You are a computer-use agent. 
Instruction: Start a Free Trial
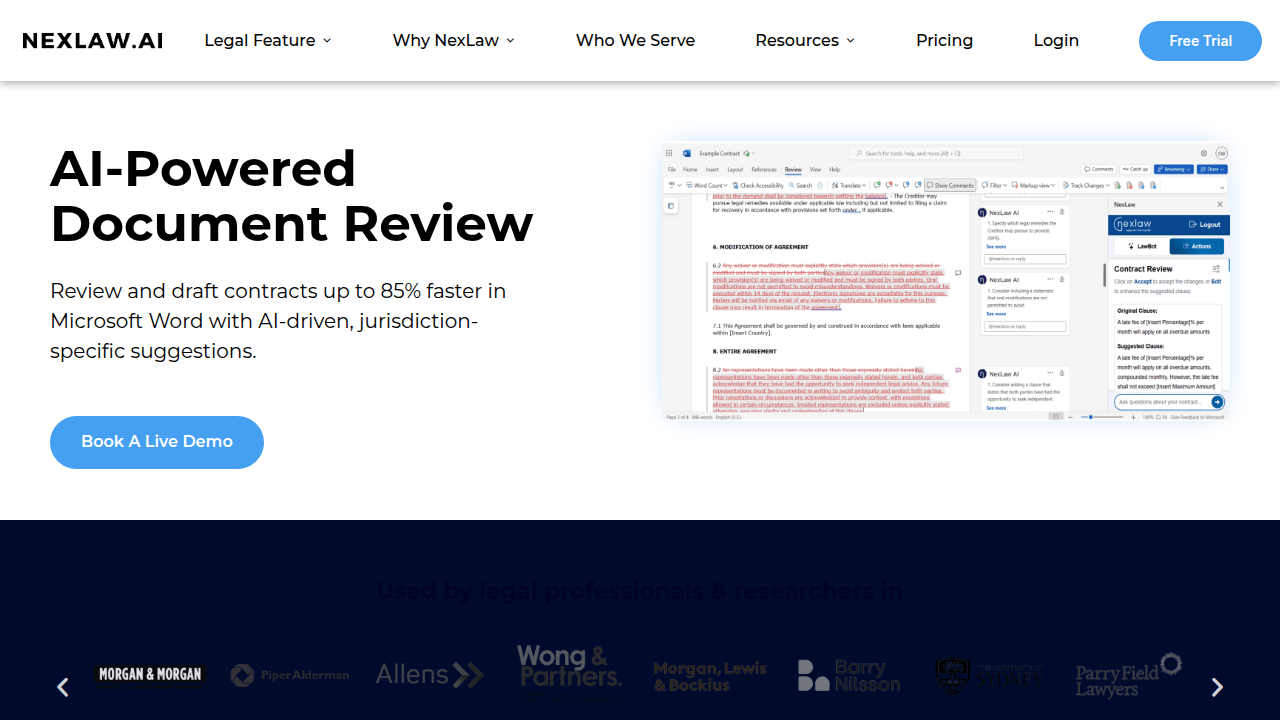[1200, 41]
